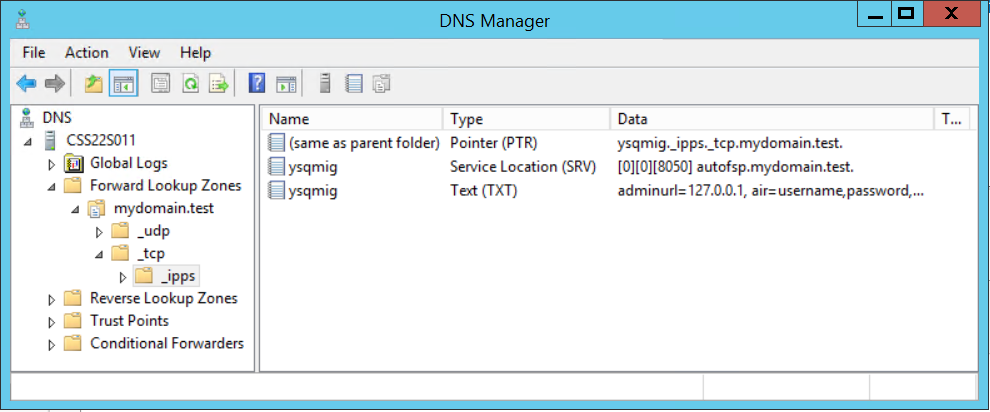
Task: Open the View menu
Action: [144, 52]
